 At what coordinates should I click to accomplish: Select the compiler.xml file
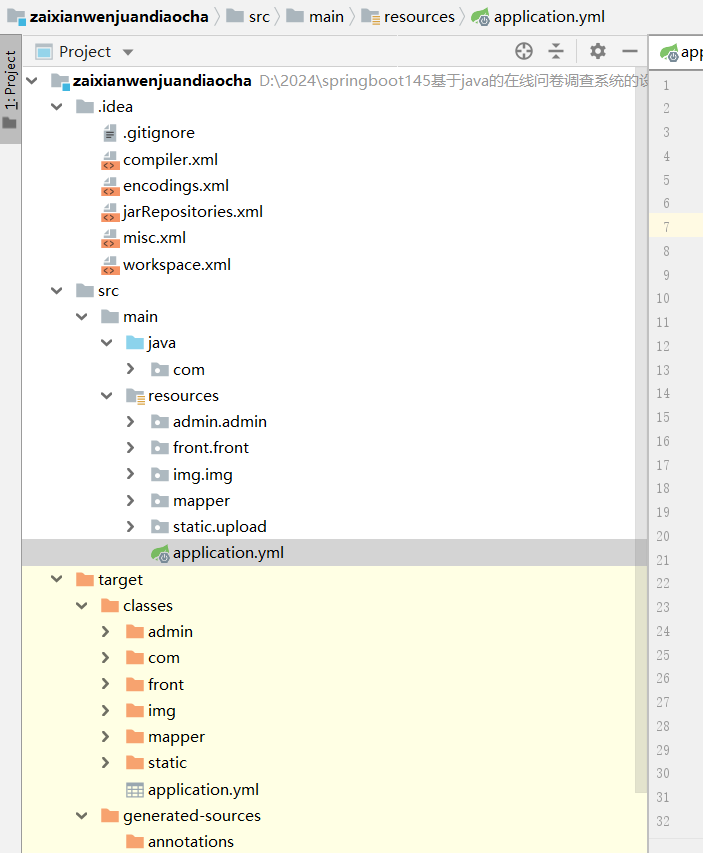[x=170, y=159]
